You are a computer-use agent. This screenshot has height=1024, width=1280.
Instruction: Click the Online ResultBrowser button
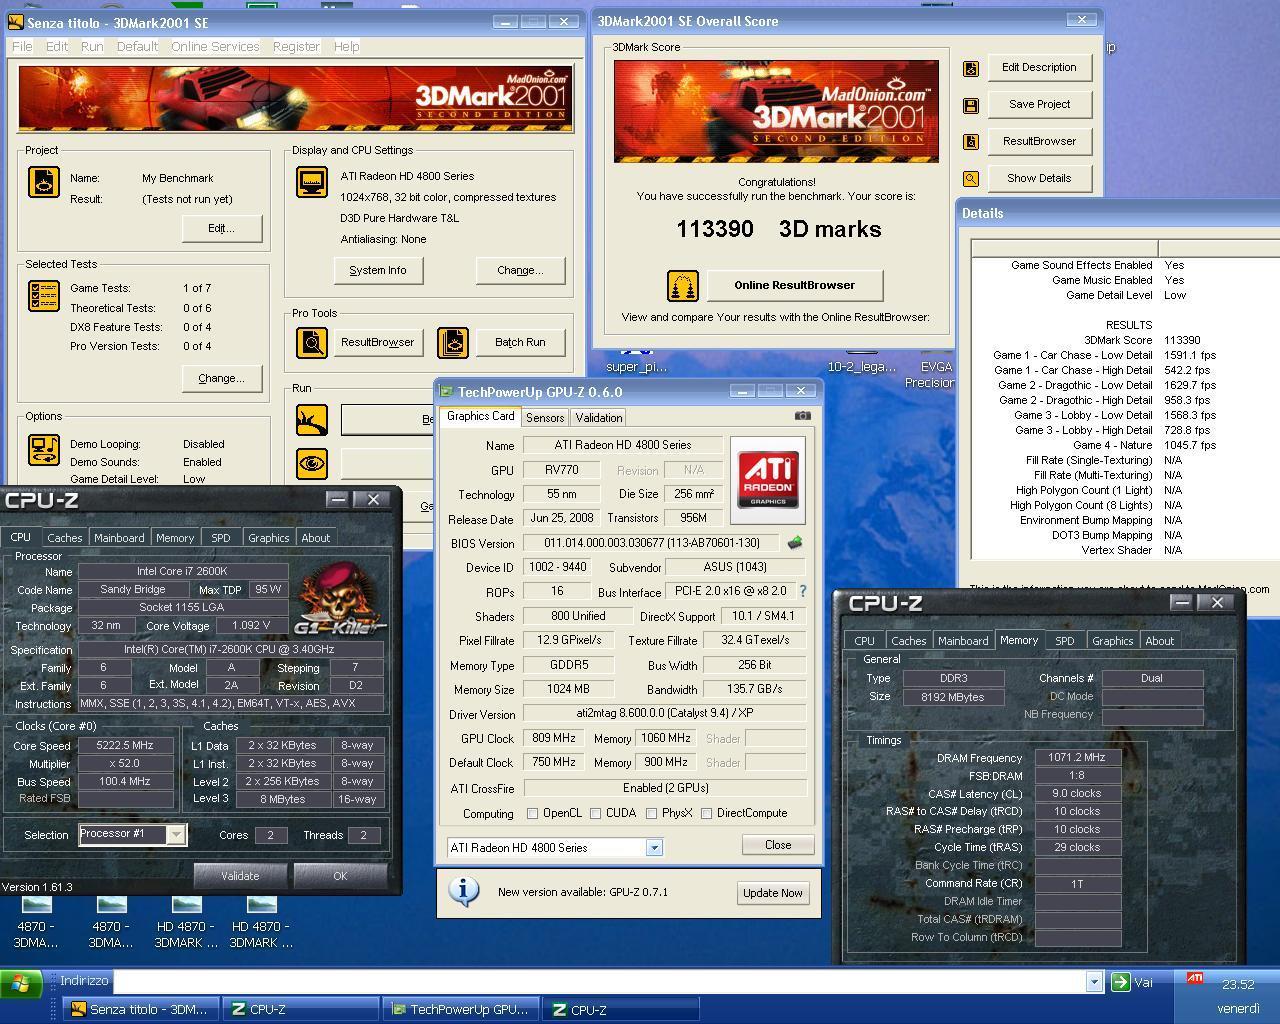tap(795, 285)
